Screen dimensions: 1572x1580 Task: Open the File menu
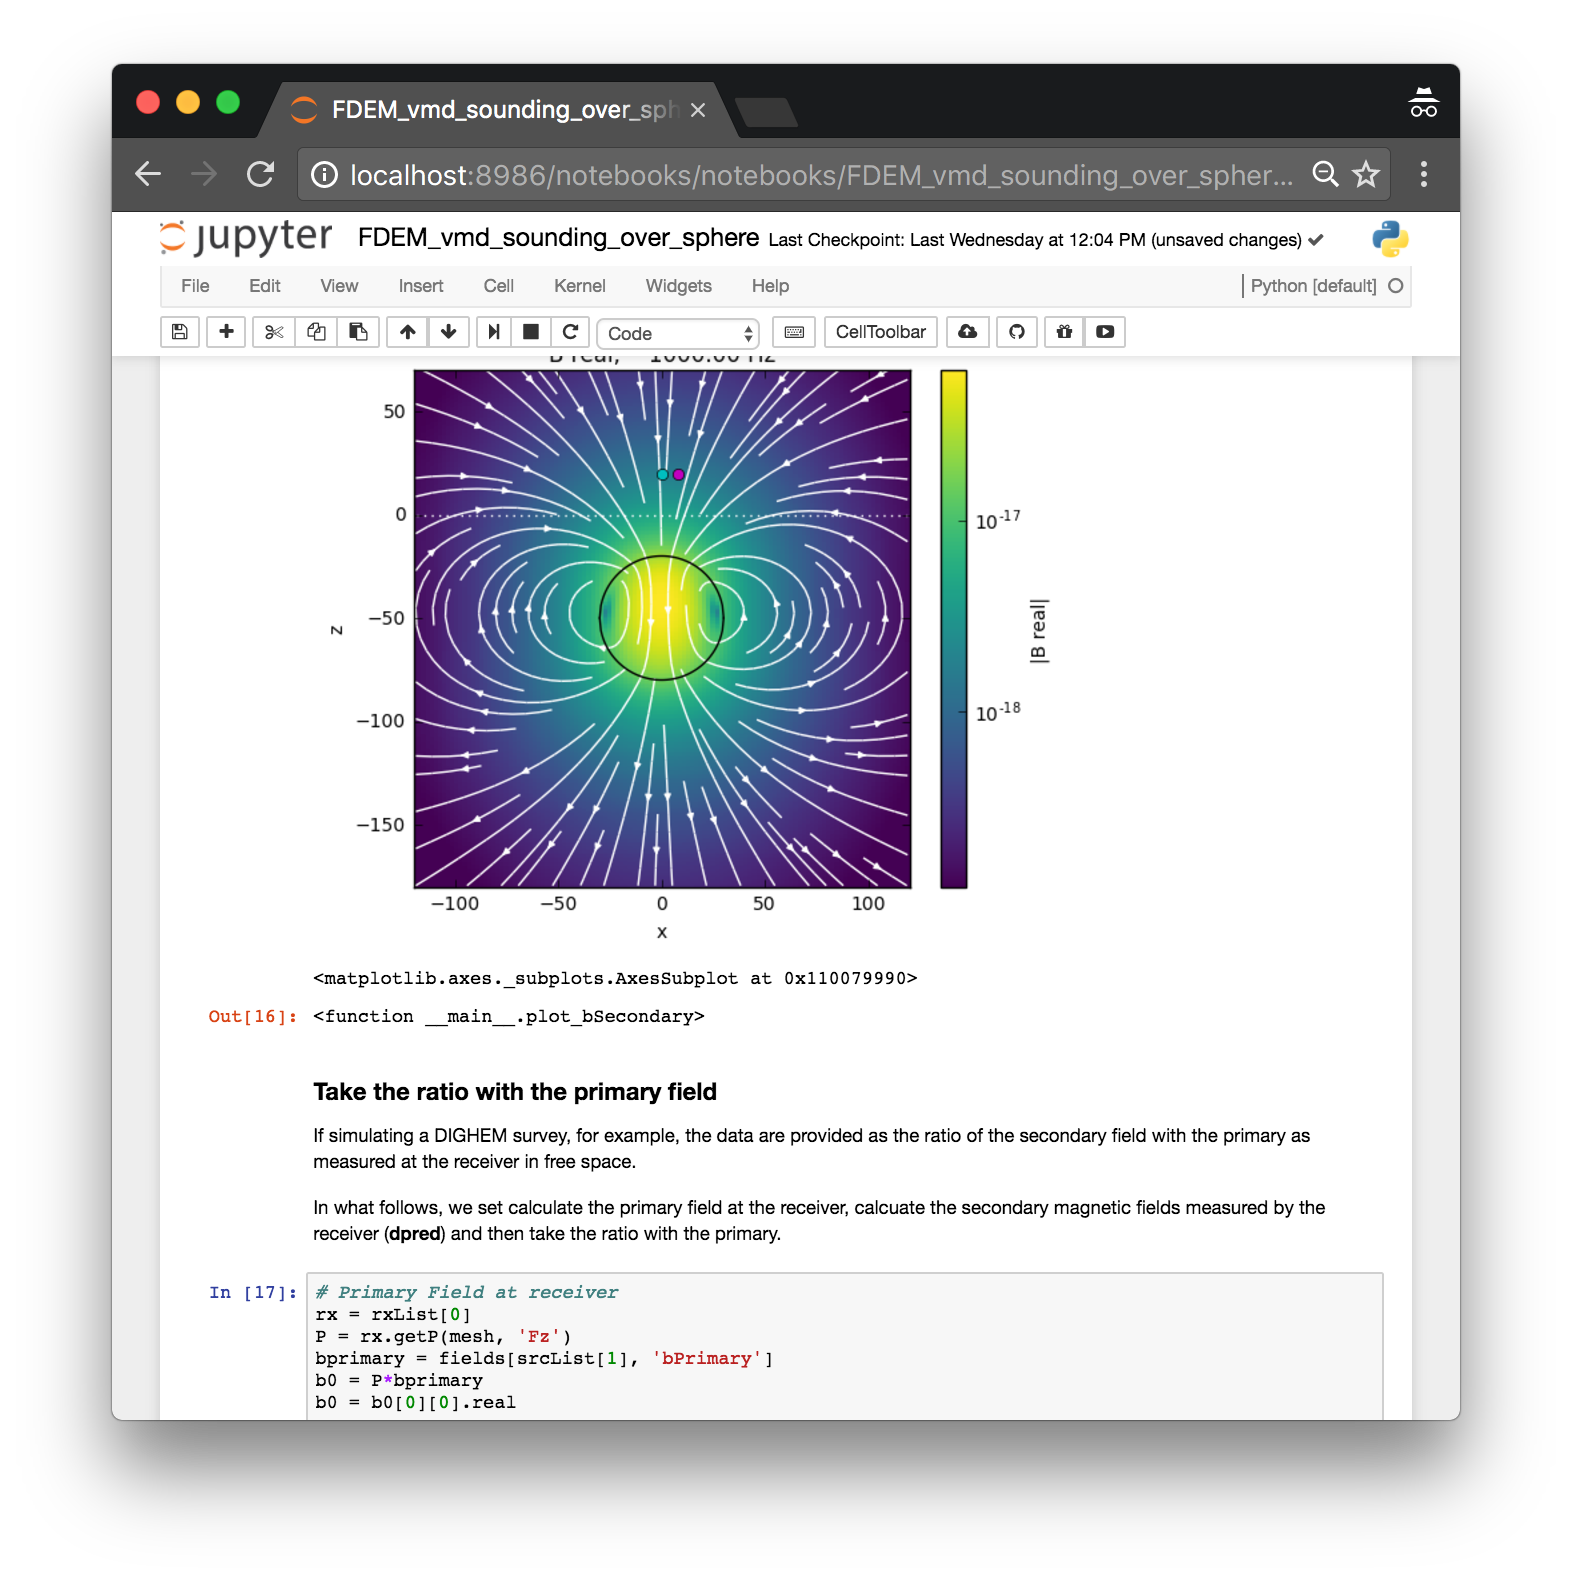tap(195, 286)
